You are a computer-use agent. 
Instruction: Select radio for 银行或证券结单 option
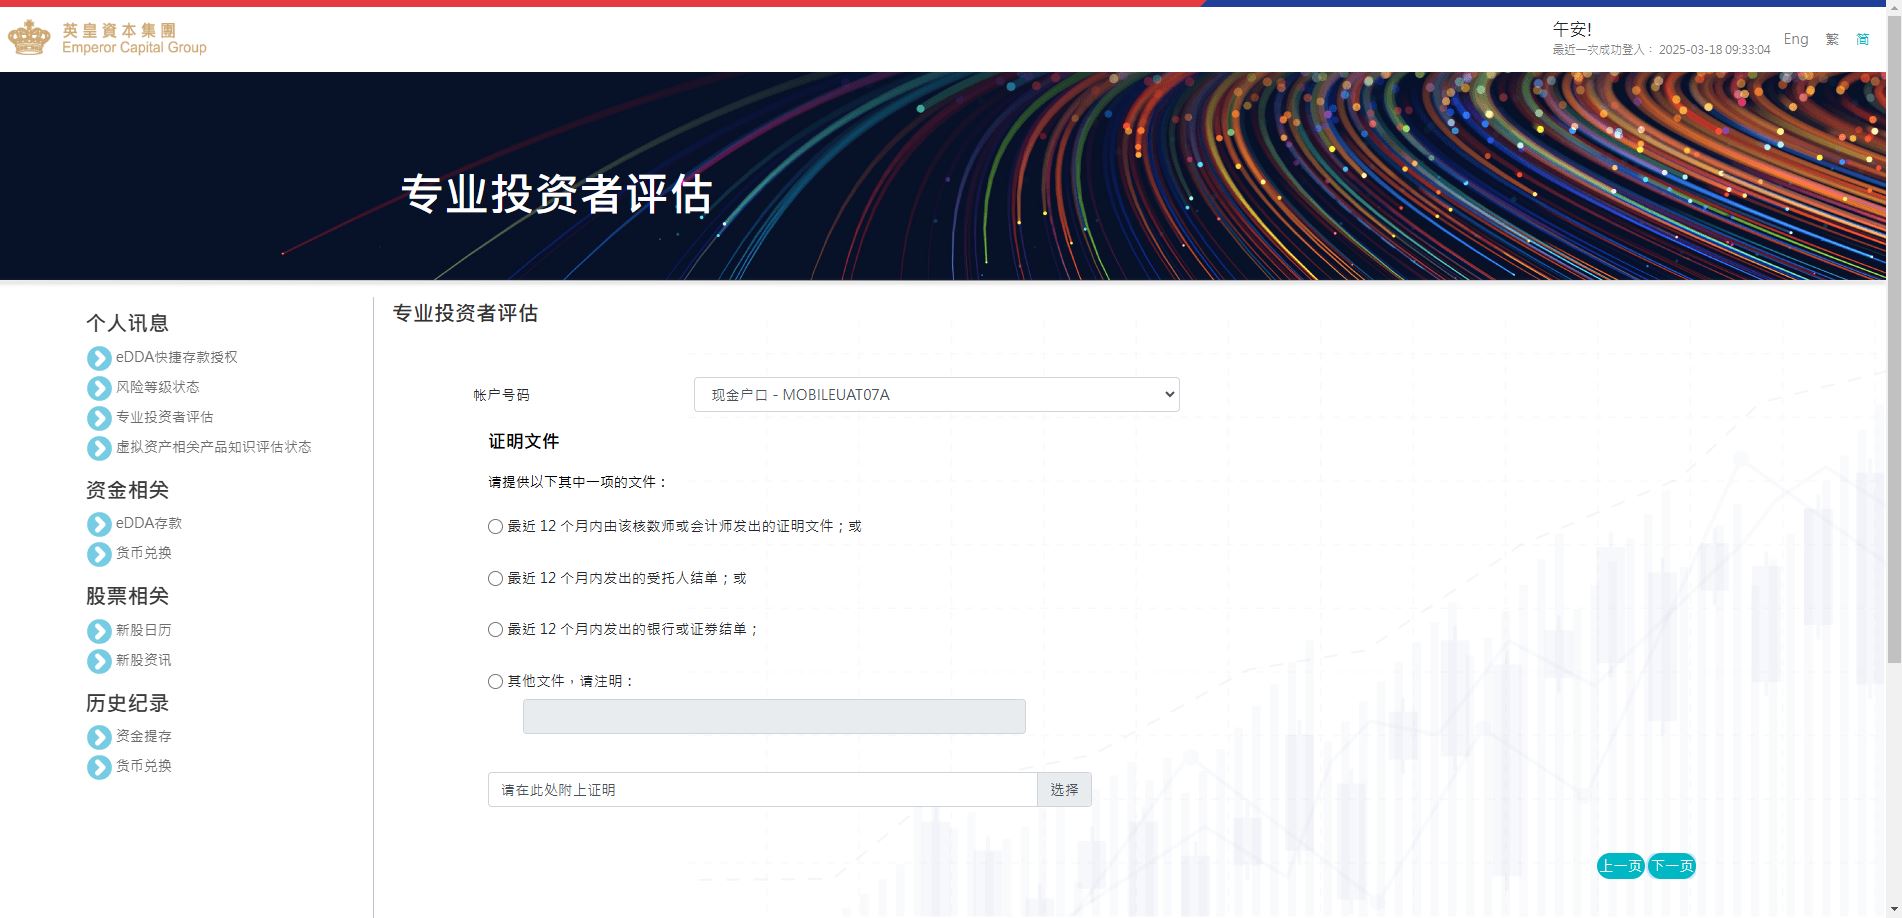tap(495, 629)
